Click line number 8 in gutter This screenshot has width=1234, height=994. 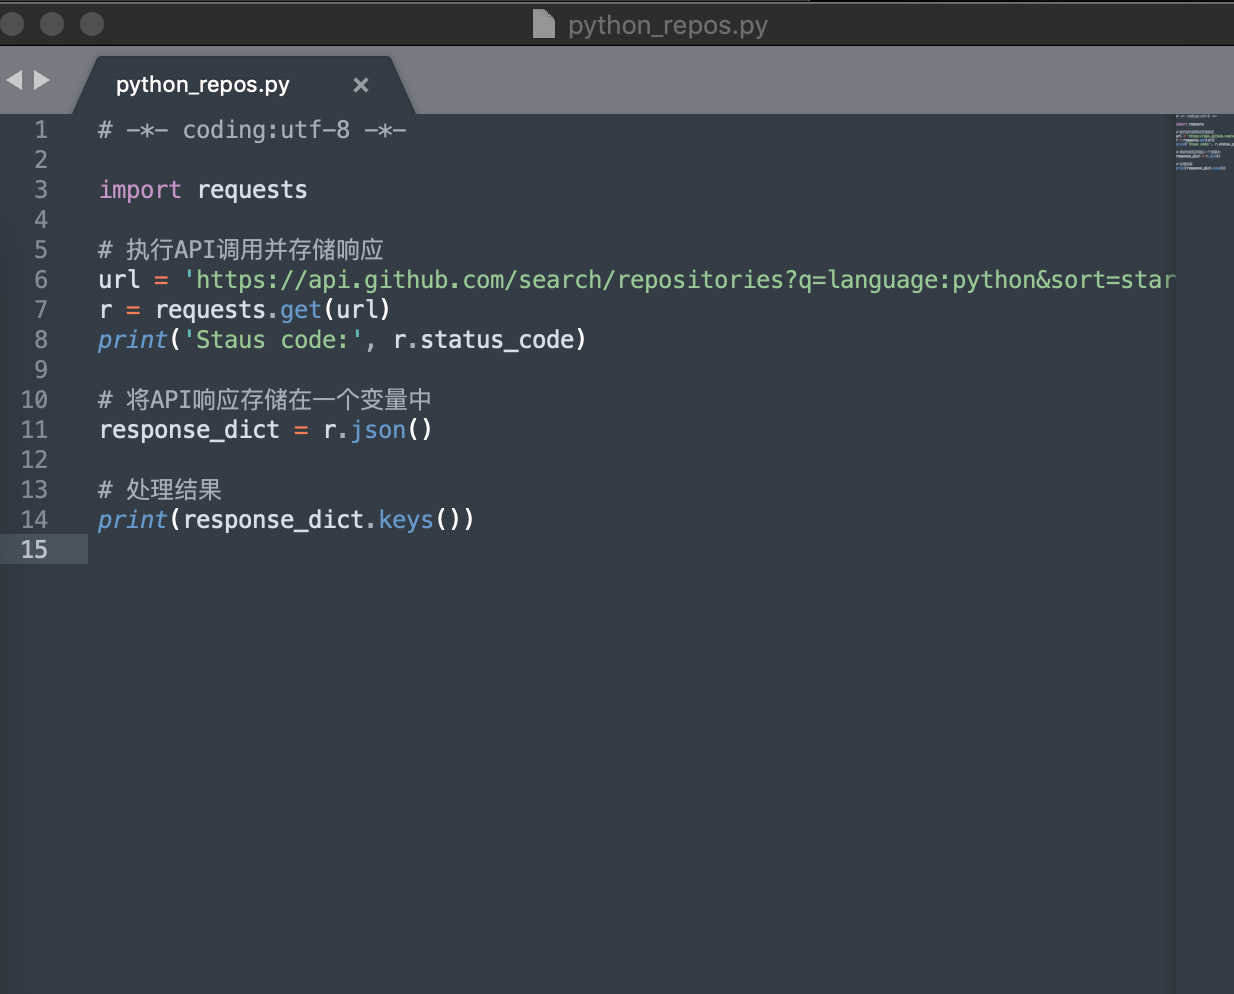(41, 340)
